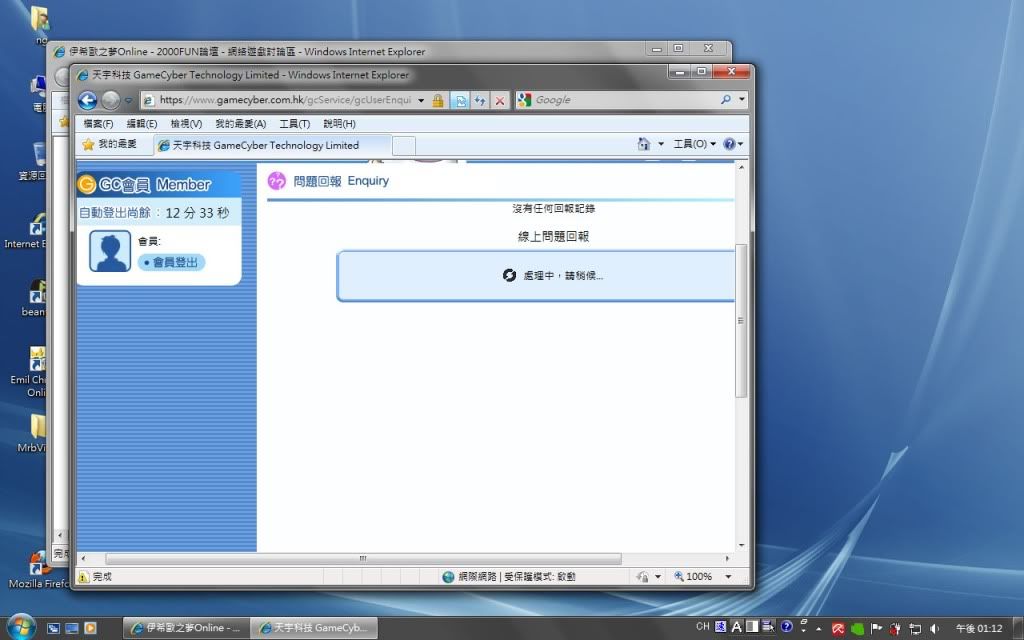Click the volume speaker tray icon
This screenshot has width=1024, height=640.
pos(935,628)
